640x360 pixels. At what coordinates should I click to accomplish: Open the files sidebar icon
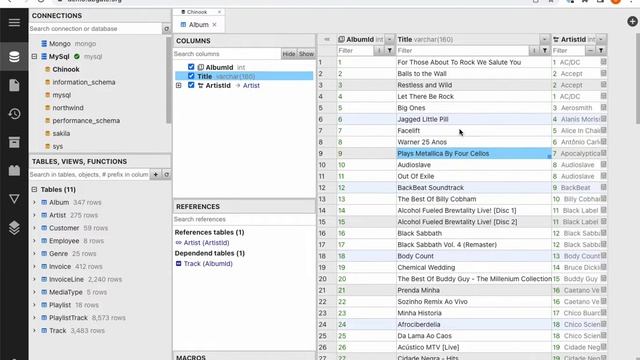[14, 85]
